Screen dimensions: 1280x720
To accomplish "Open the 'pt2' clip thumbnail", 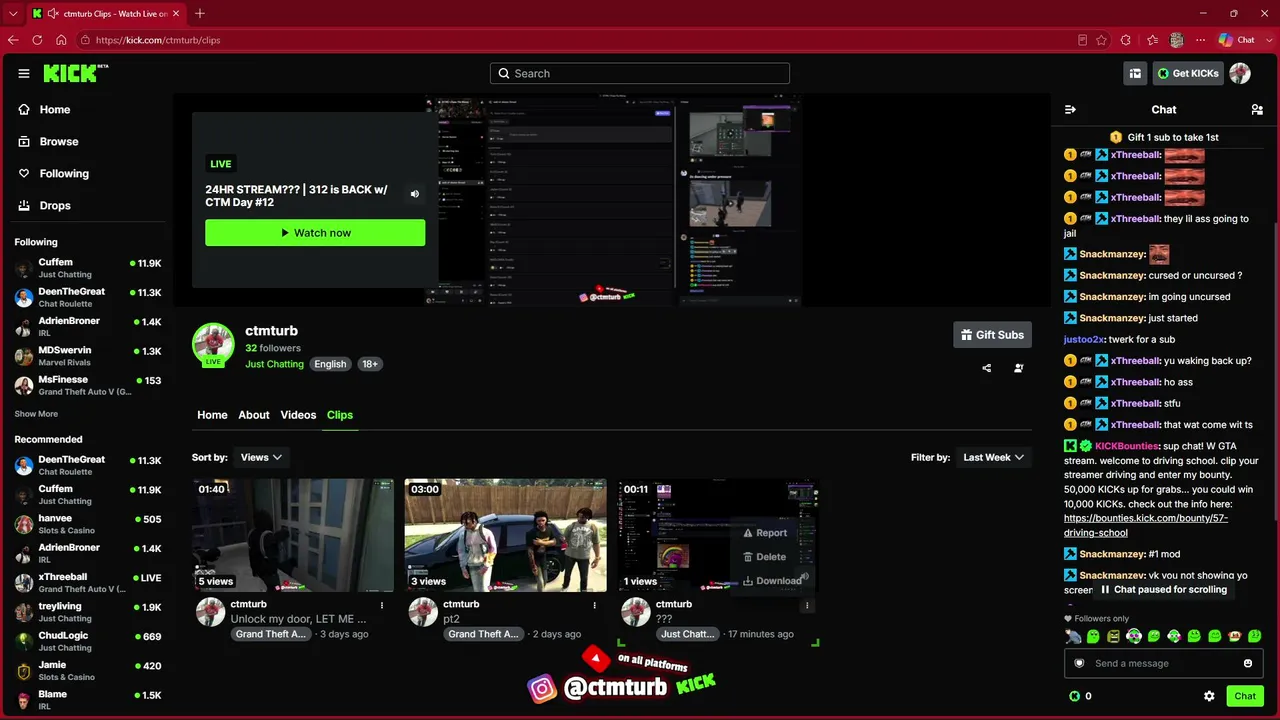I will (x=505, y=535).
